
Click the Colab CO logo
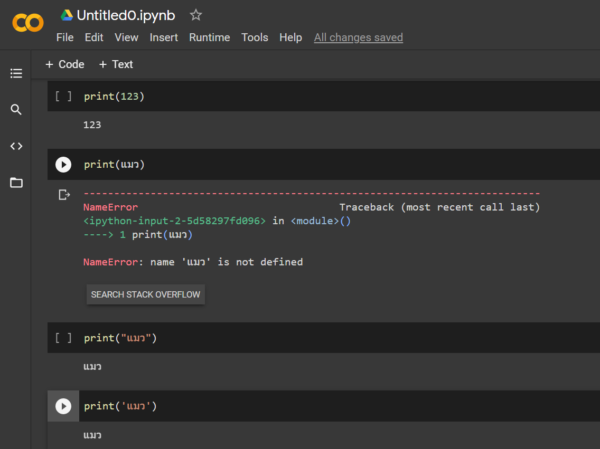coord(28,23)
